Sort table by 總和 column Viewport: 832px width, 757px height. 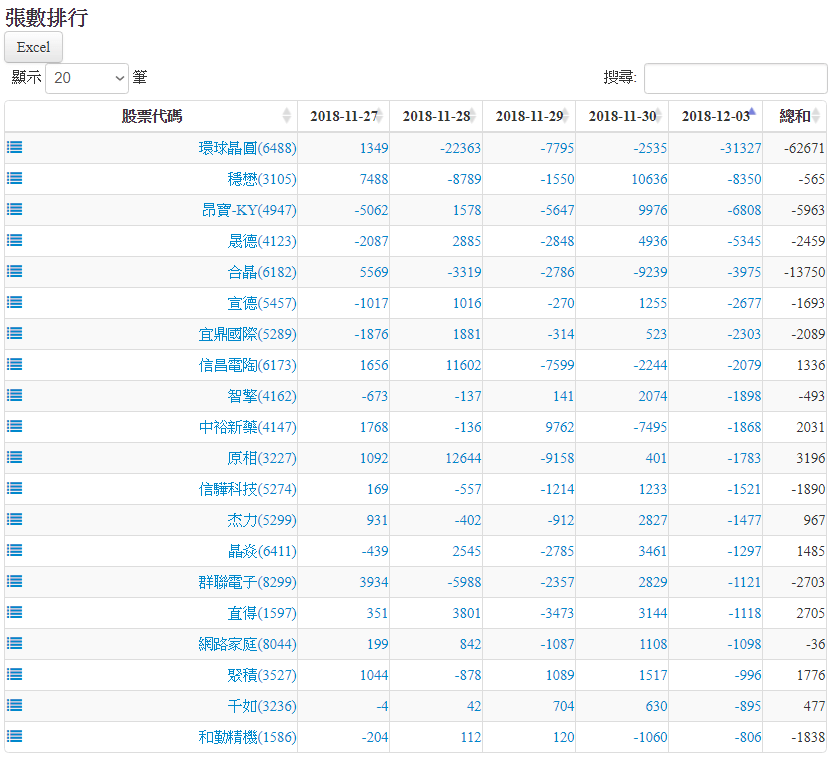point(794,116)
